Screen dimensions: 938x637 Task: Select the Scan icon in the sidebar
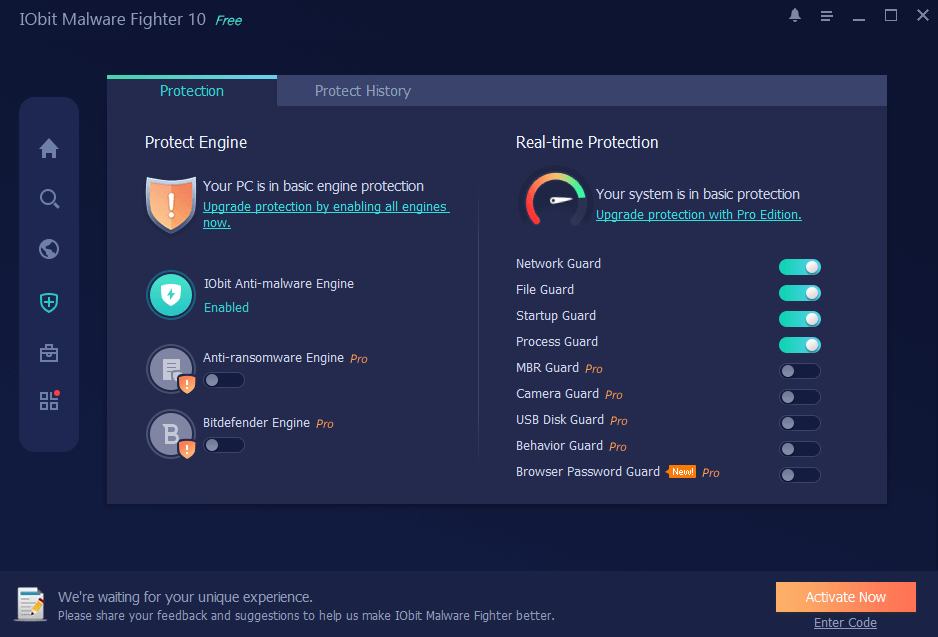tap(48, 199)
